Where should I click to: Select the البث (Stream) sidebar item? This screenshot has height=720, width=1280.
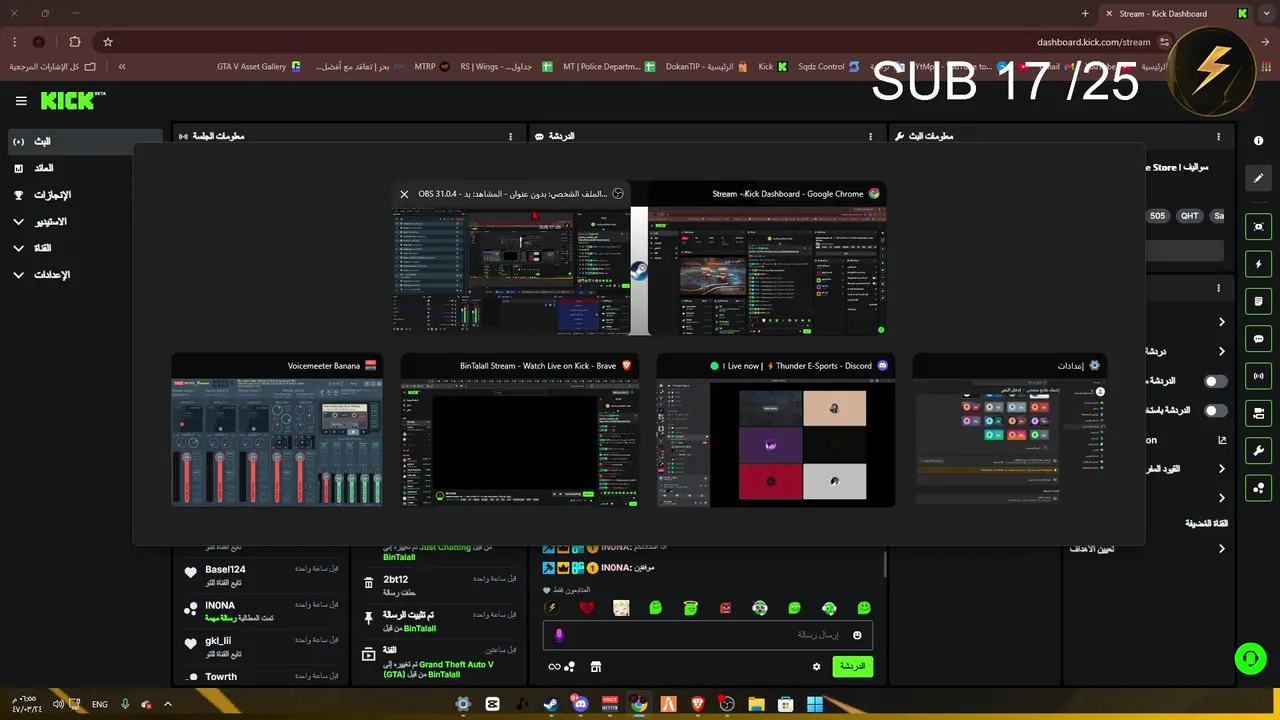(84, 142)
